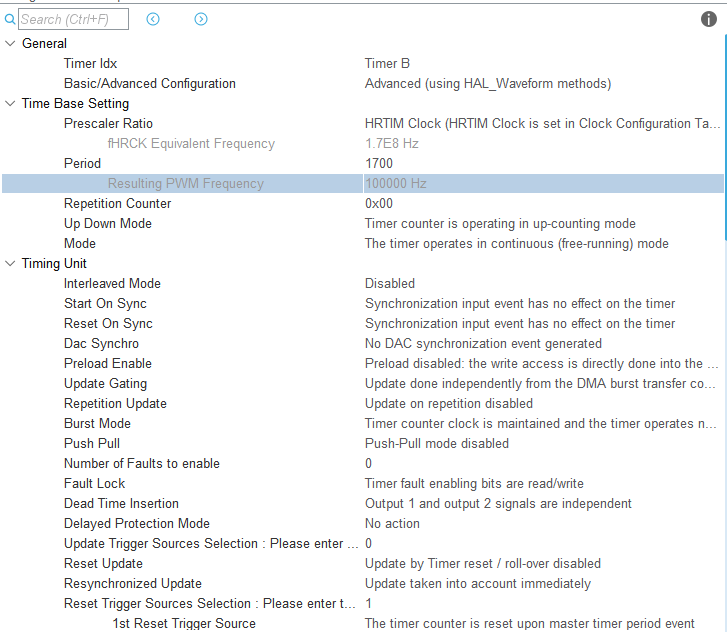Change Update Gating setting value
Image resolution: width=727 pixels, height=632 pixels.
[540, 383]
